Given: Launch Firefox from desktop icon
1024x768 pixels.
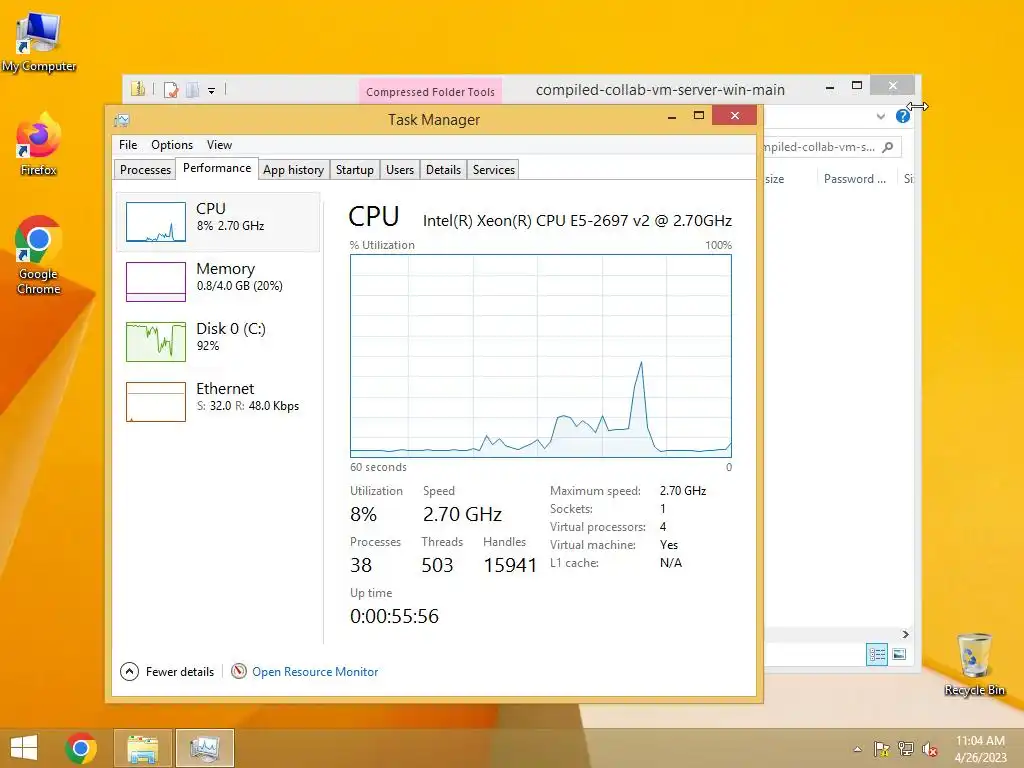Looking at the screenshot, I should click(x=39, y=144).
